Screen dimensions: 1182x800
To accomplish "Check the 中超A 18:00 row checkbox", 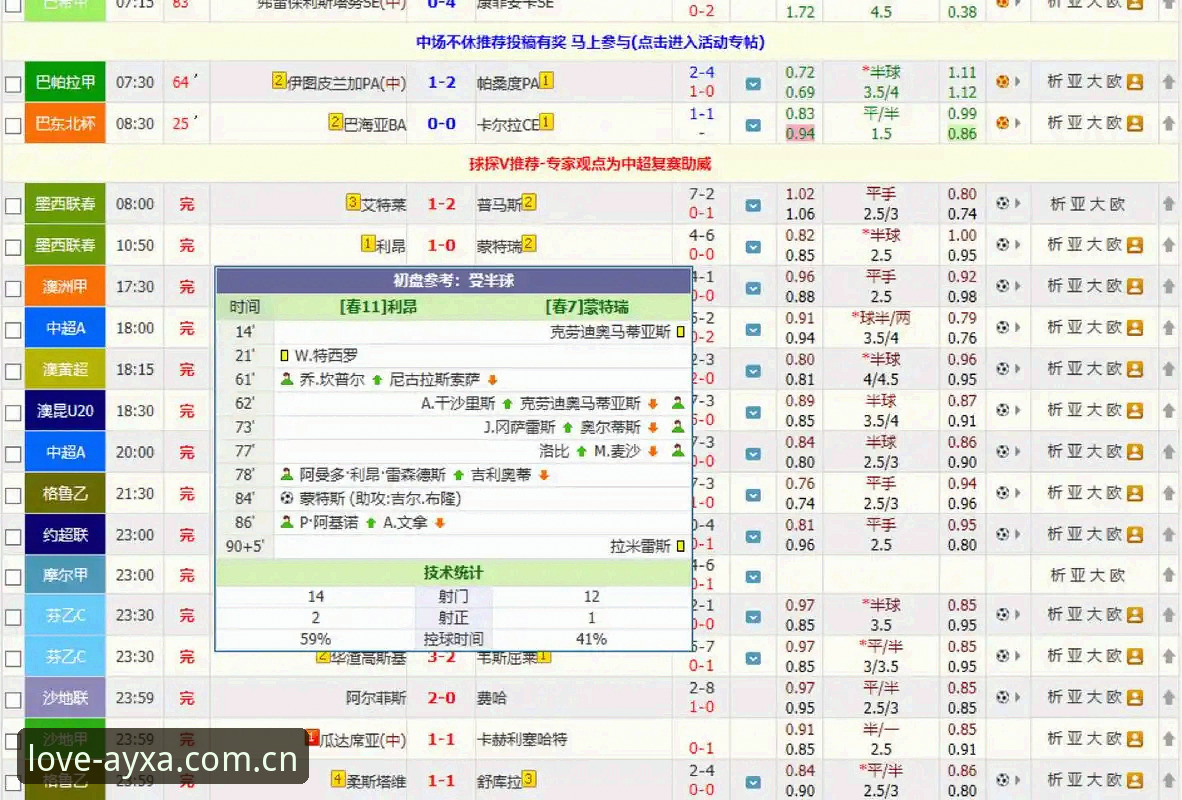I will click(13, 330).
